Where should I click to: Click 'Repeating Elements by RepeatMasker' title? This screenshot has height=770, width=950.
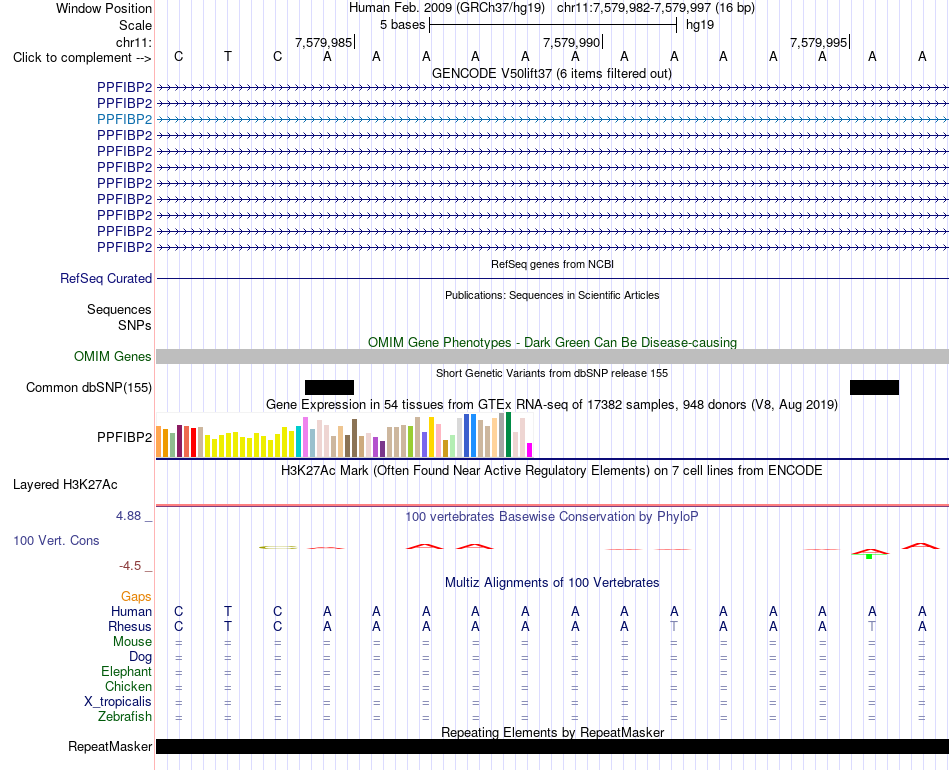(553, 732)
